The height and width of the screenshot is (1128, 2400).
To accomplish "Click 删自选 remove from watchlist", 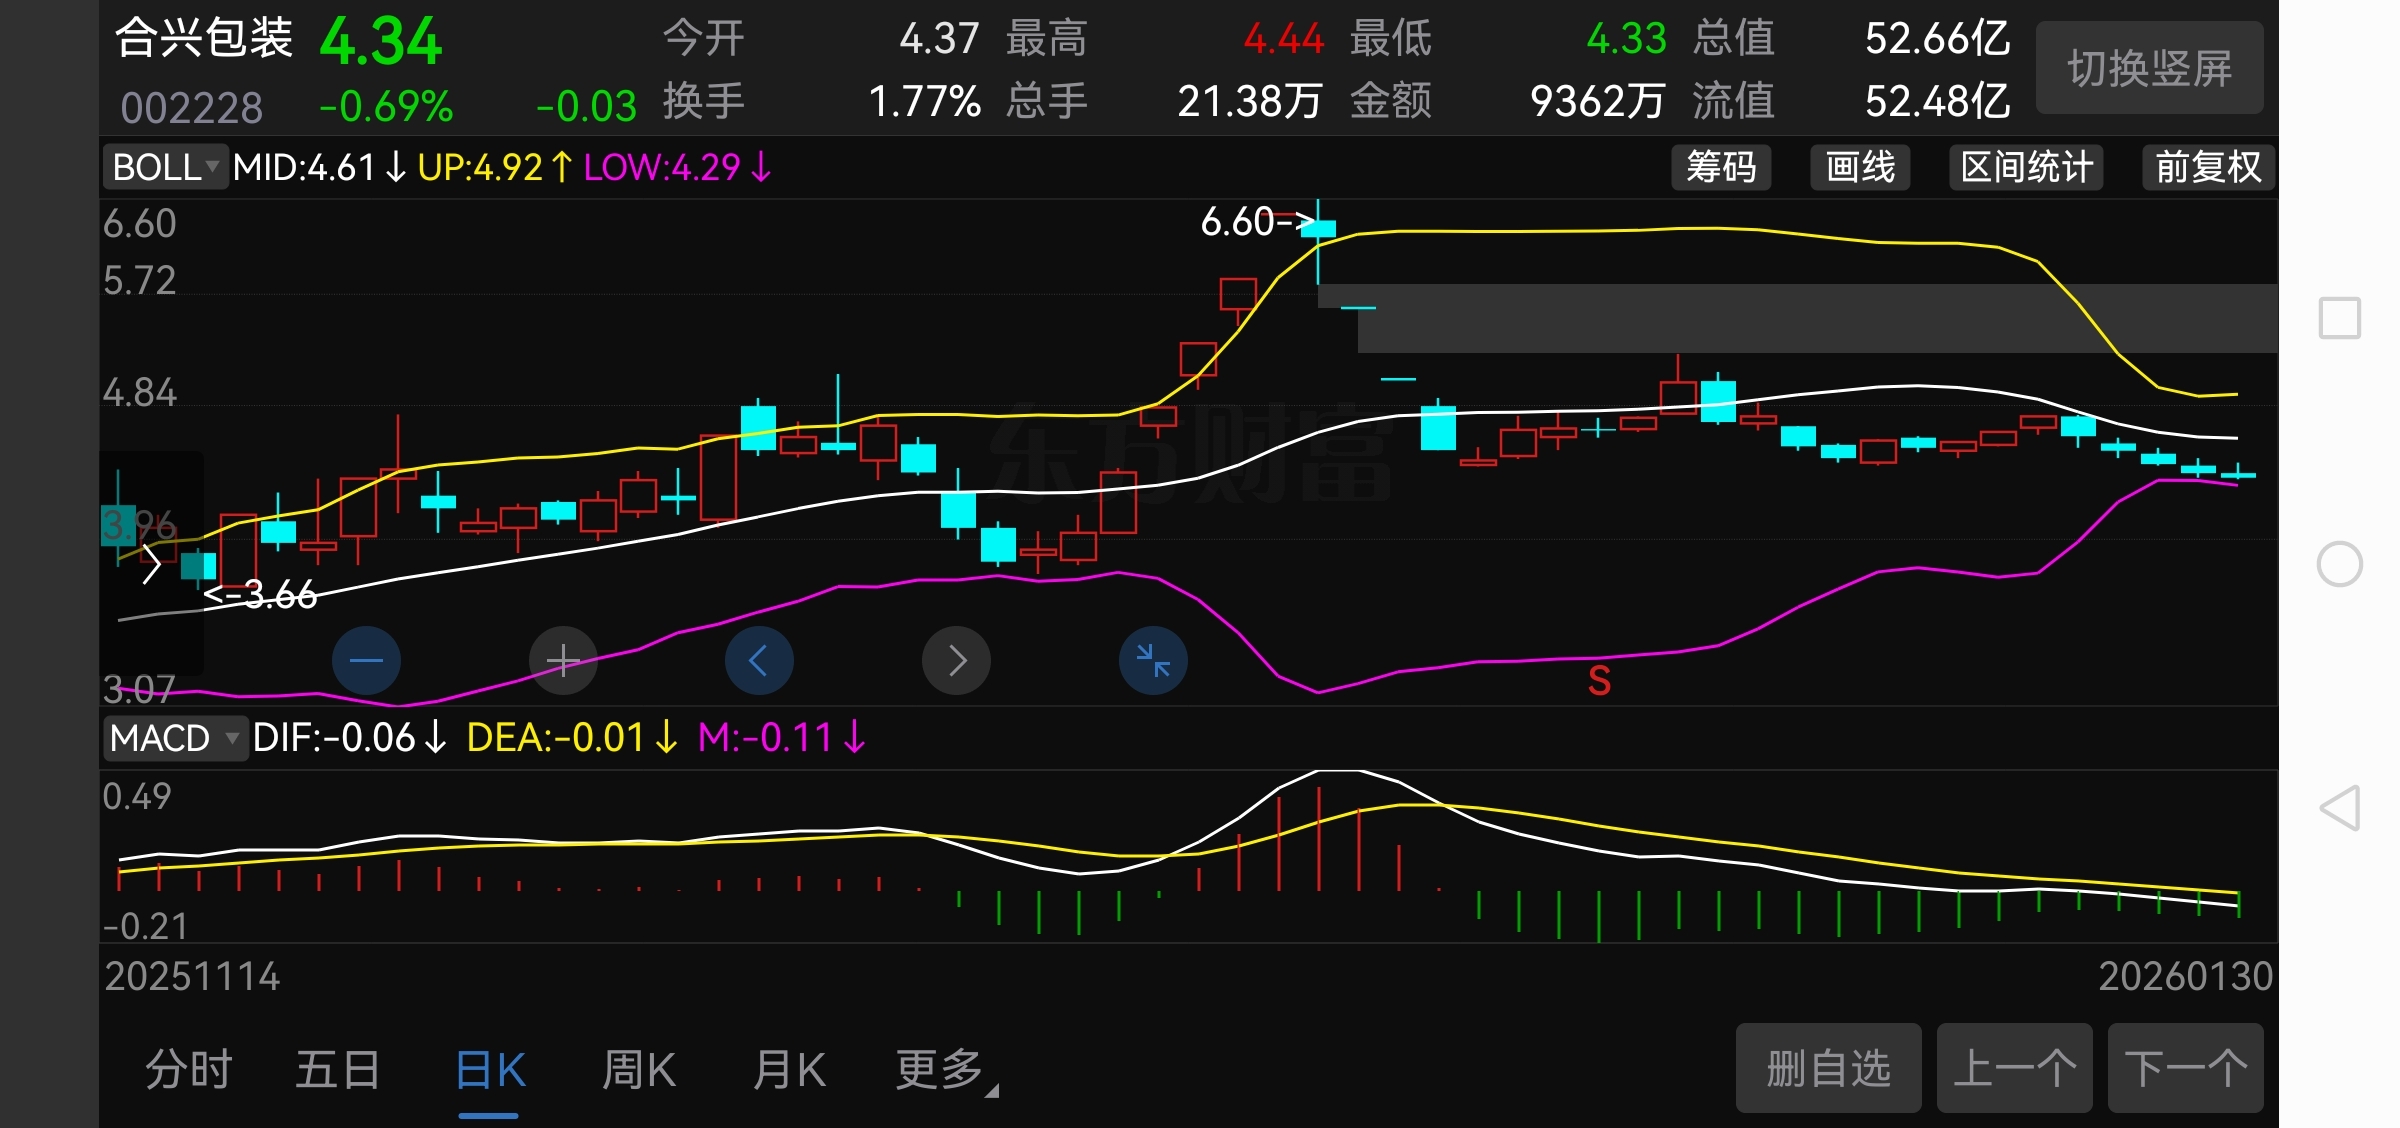I will pos(1827,1068).
